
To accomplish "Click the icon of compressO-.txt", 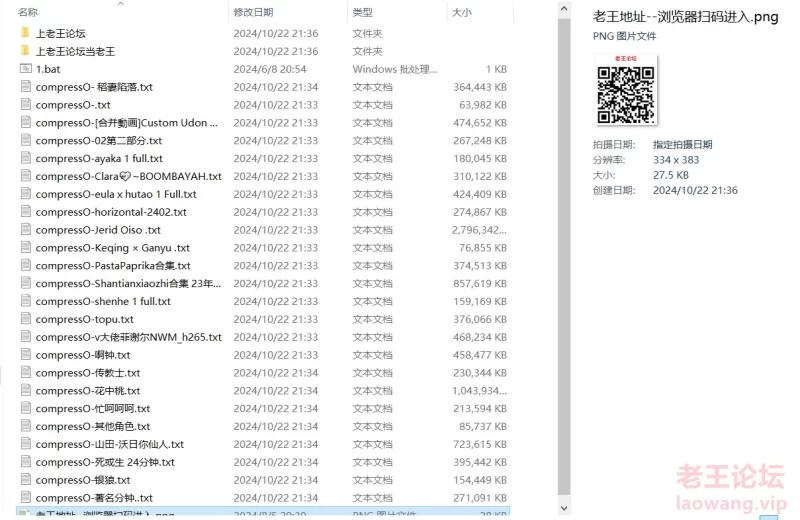I will [x=26, y=104].
